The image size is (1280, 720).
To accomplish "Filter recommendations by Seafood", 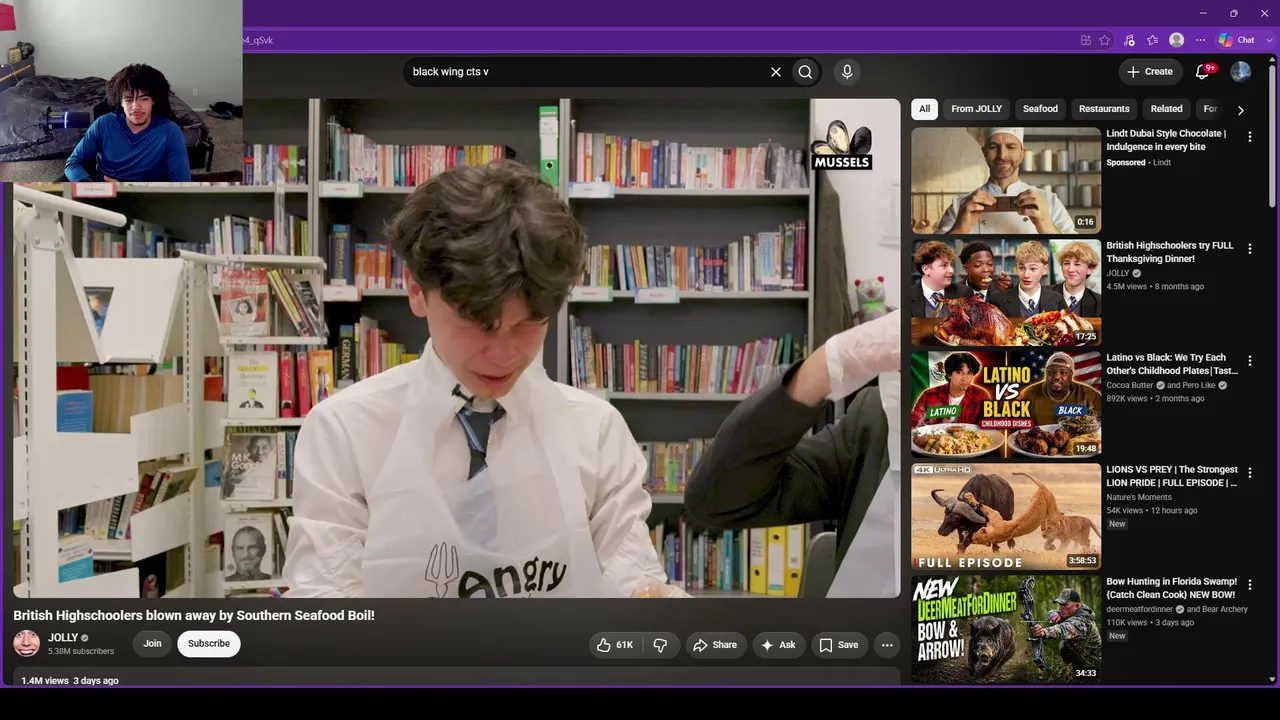I will coord(1040,109).
